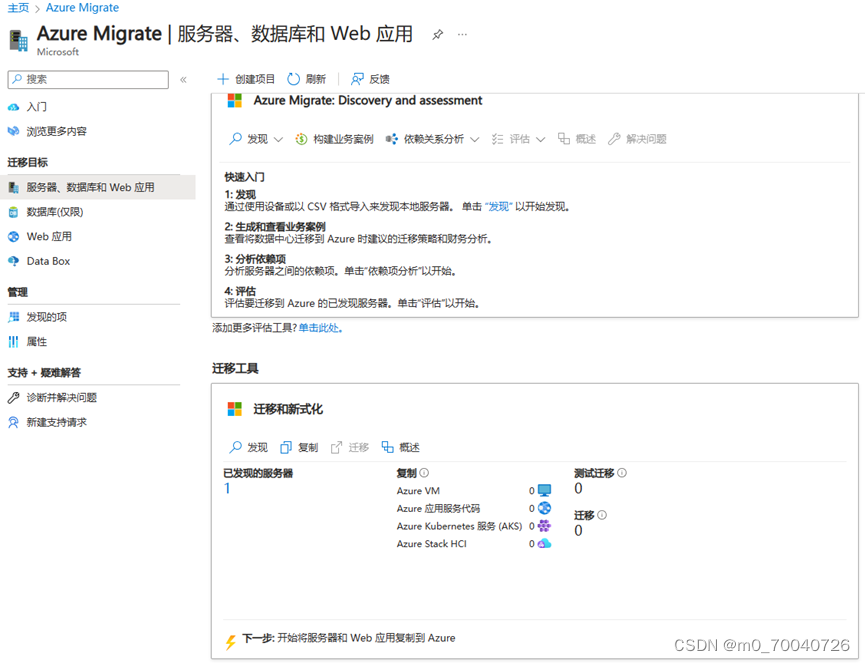The width and height of the screenshot is (865, 663).
Task: Open 反馈 feedback button
Action: click(370, 79)
